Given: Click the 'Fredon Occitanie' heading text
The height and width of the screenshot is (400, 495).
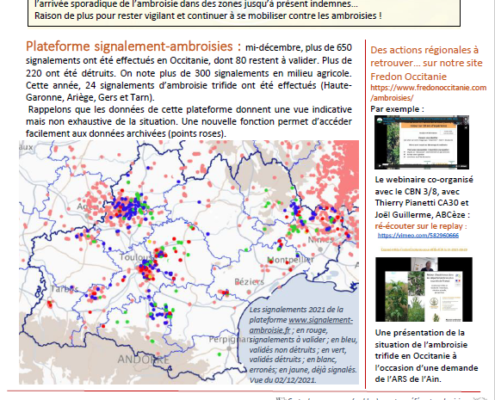Looking at the screenshot, I should coord(408,77).
